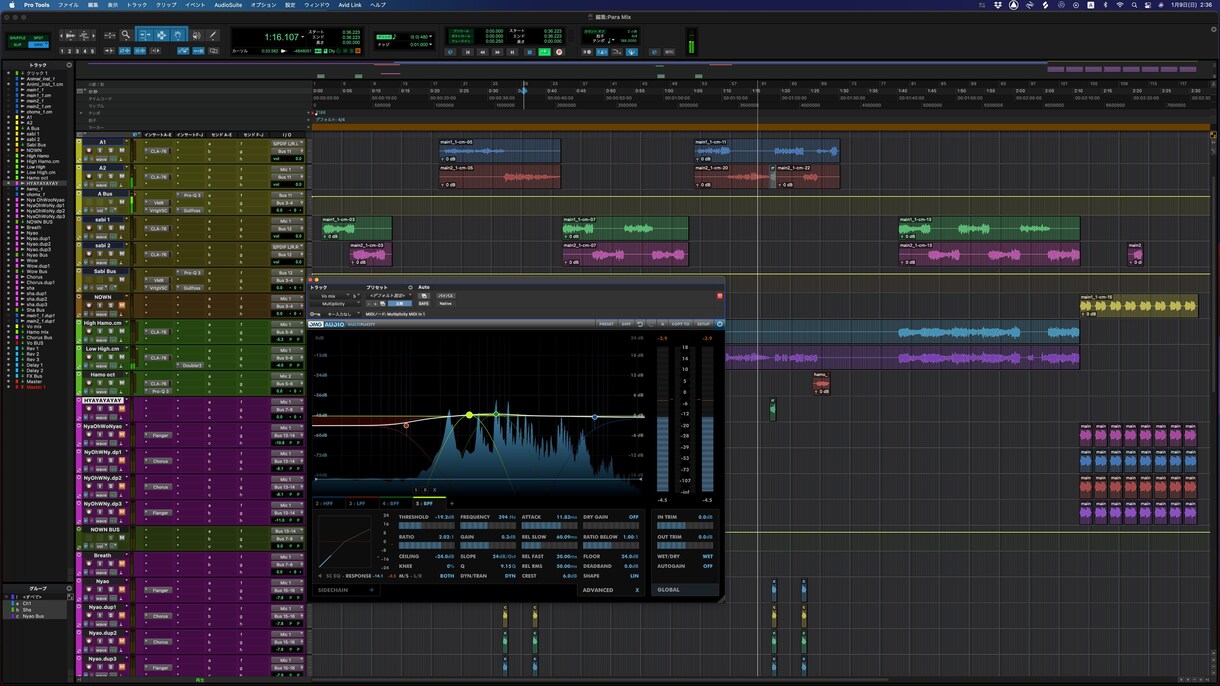Select the Pencil tool
This screenshot has width=1220, height=686.
212,35
